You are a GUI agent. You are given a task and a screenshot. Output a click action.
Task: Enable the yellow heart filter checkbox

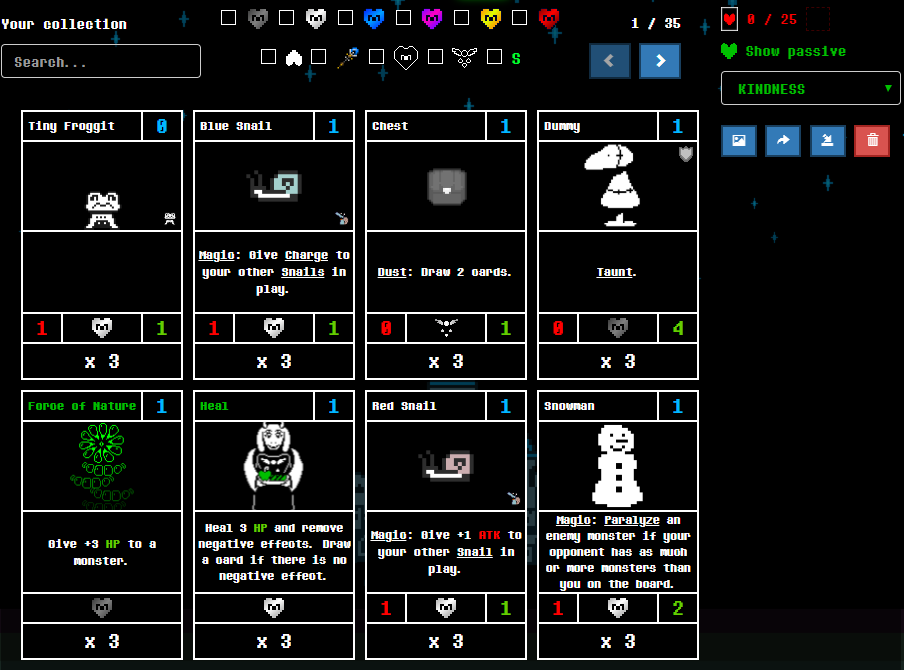pos(461,17)
